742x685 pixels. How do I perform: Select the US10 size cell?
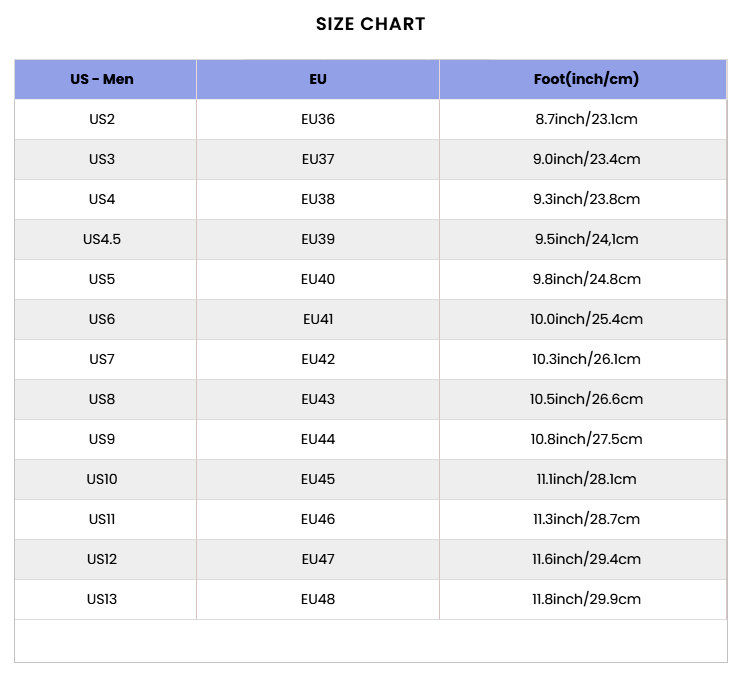coord(102,479)
